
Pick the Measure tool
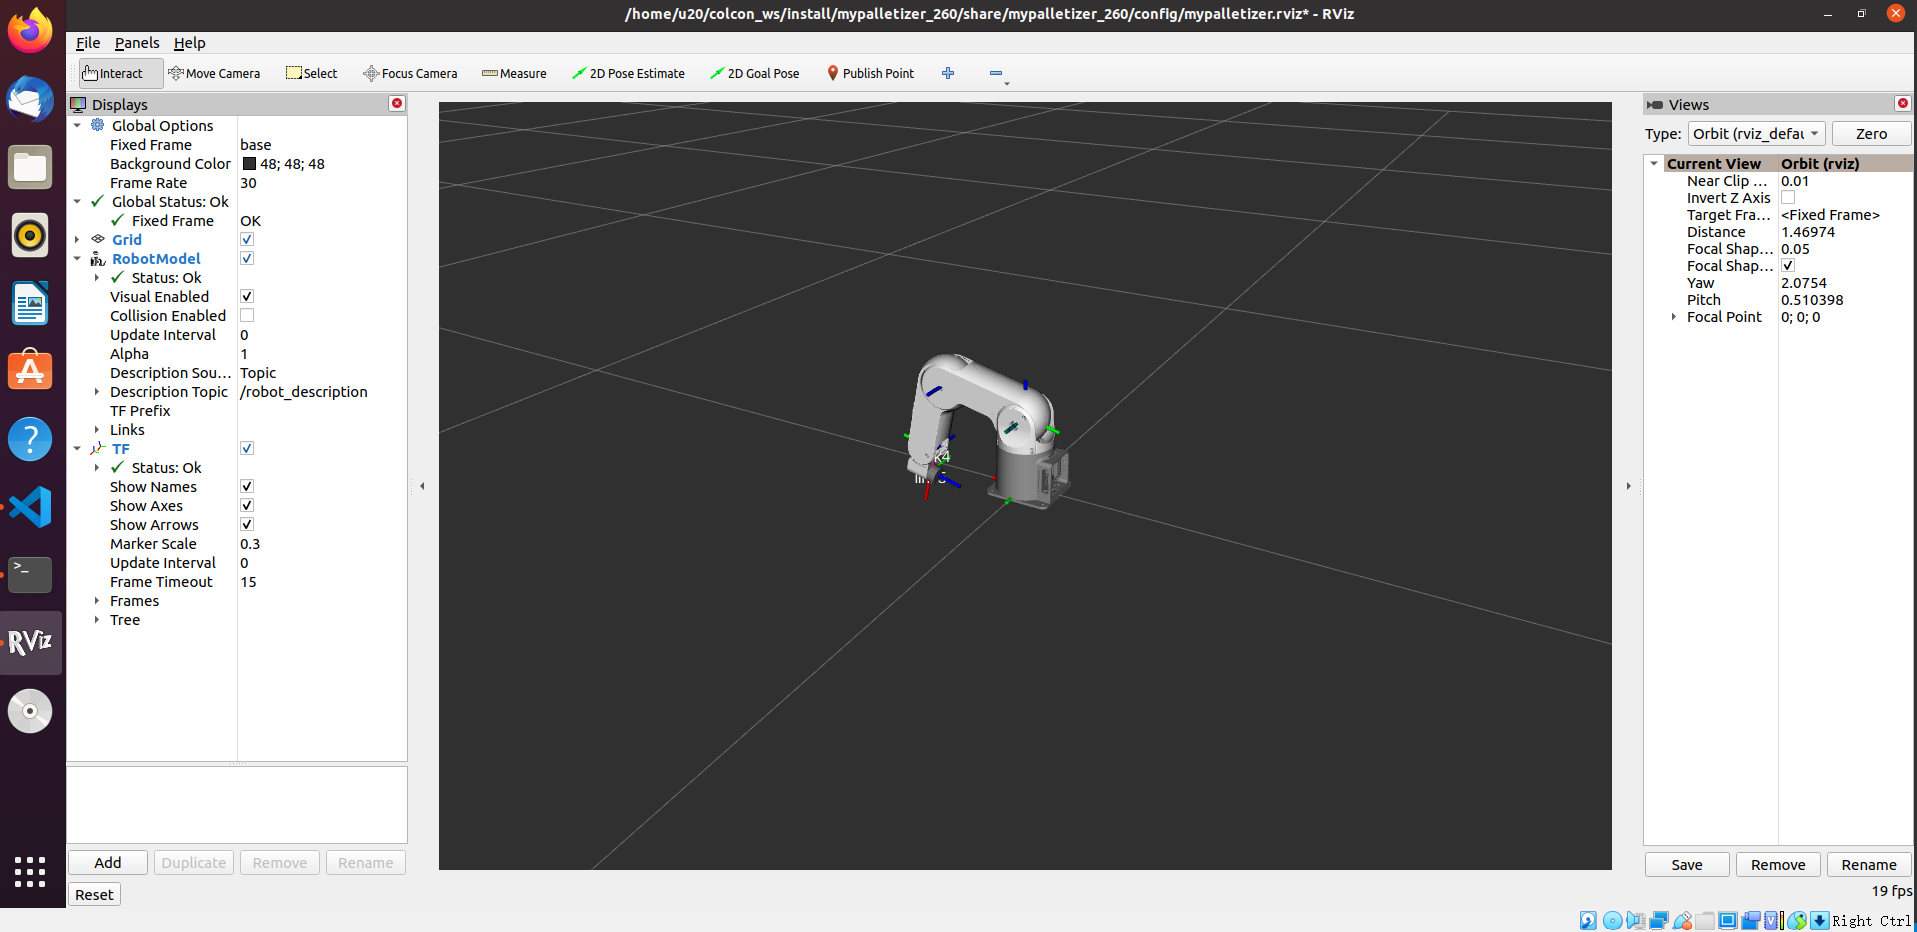pyautogui.click(x=514, y=73)
